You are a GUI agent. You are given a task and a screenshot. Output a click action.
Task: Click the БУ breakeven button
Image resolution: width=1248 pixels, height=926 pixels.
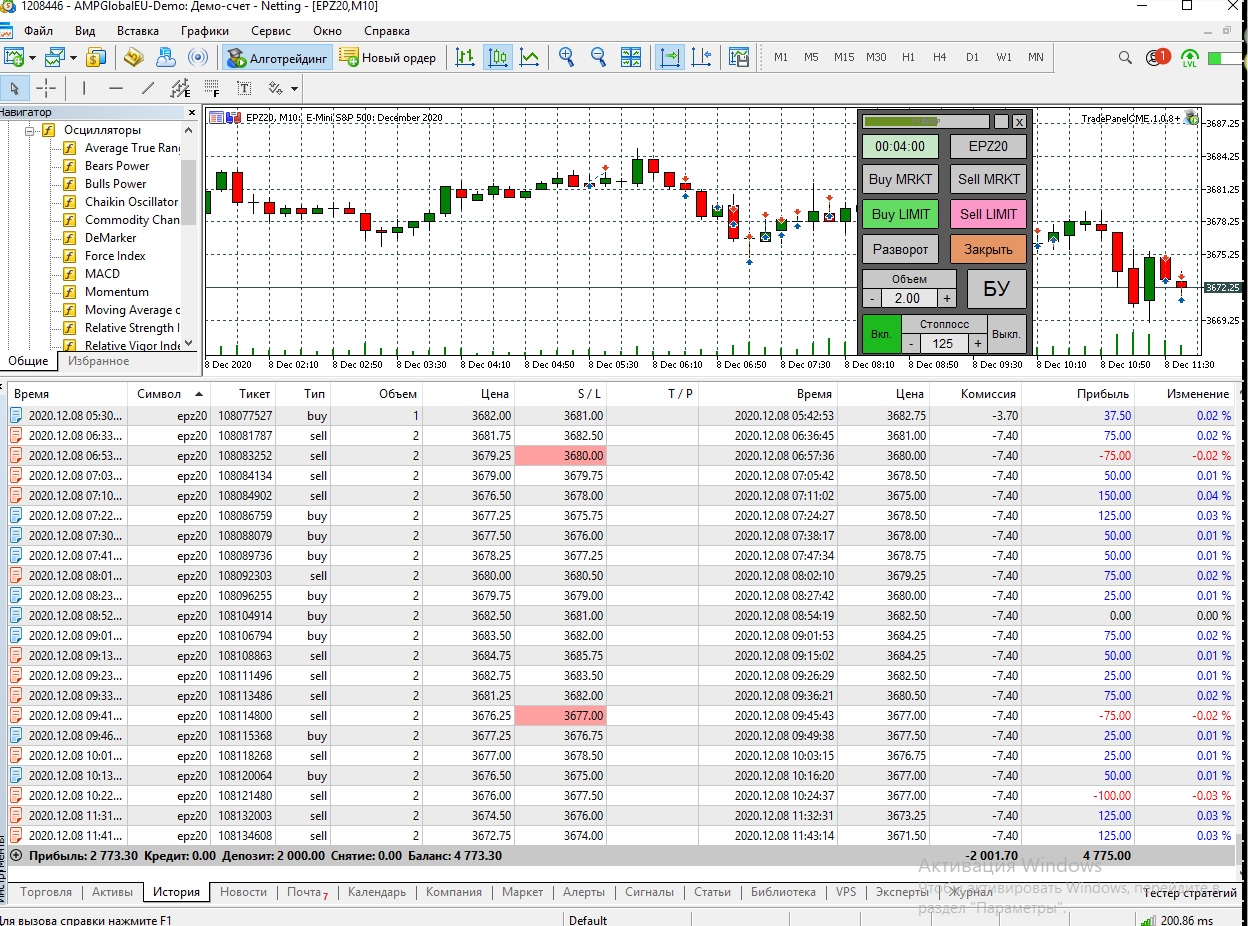996,289
